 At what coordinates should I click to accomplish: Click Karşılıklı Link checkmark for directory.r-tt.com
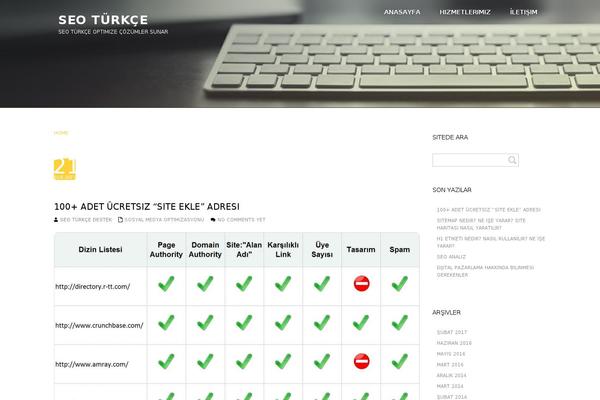click(x=283, y=284)
